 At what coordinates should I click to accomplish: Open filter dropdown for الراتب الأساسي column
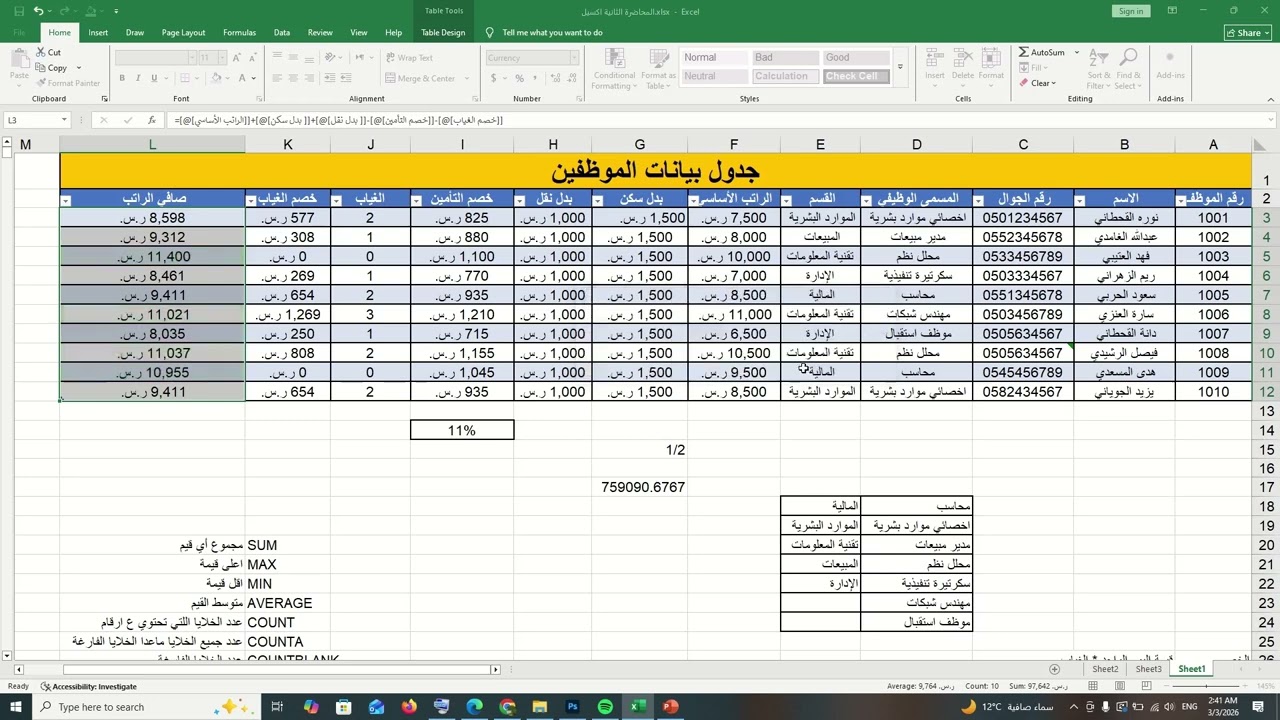click(x=695, y=200)
